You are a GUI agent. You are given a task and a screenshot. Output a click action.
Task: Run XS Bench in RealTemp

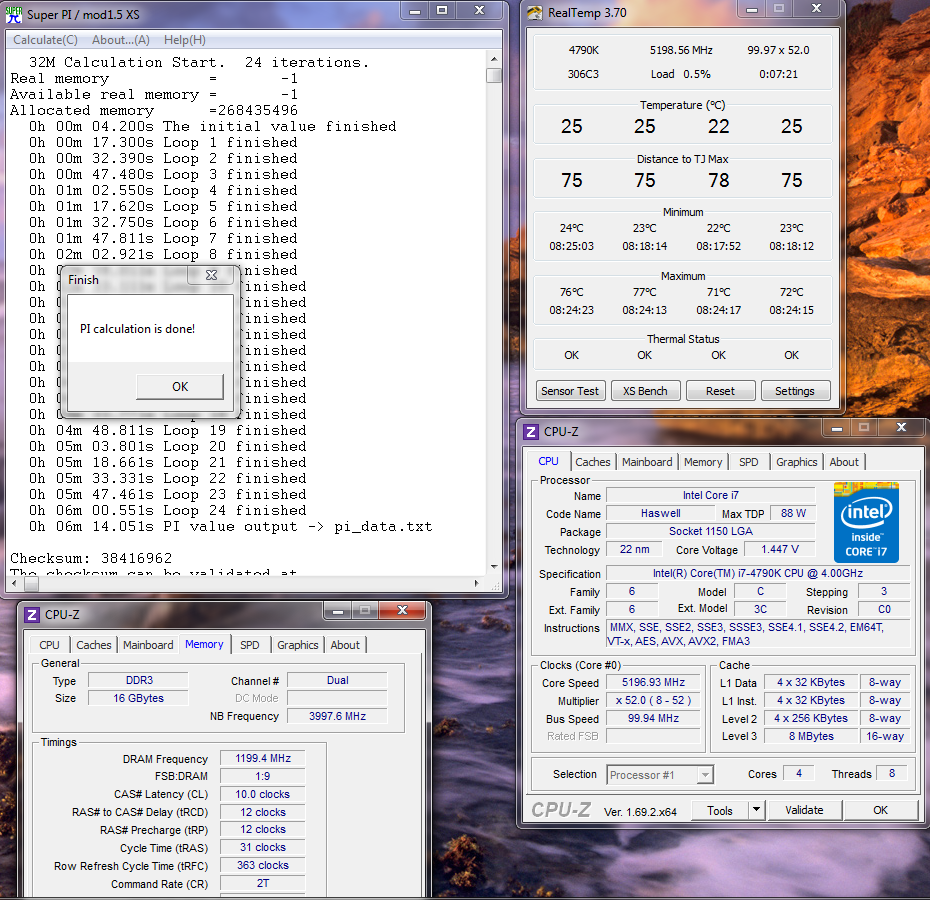(x=645, y=391)
